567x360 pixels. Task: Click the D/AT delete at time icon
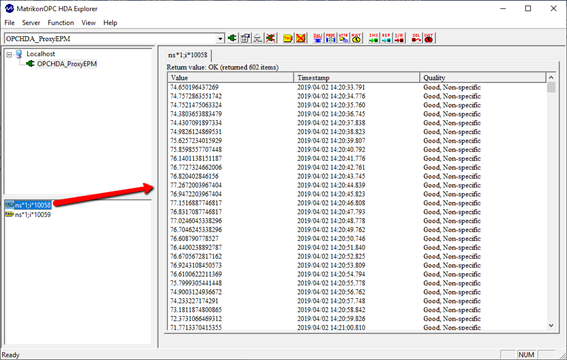429,38
